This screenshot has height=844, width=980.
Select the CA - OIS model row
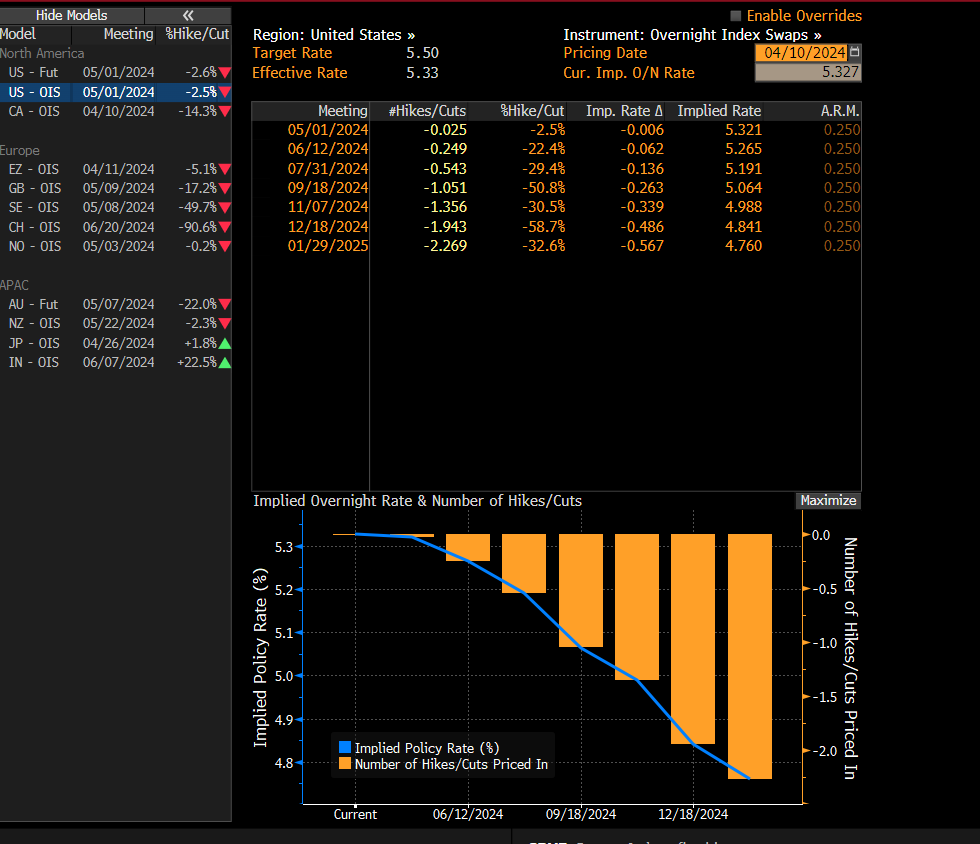[x=116, y=111]
